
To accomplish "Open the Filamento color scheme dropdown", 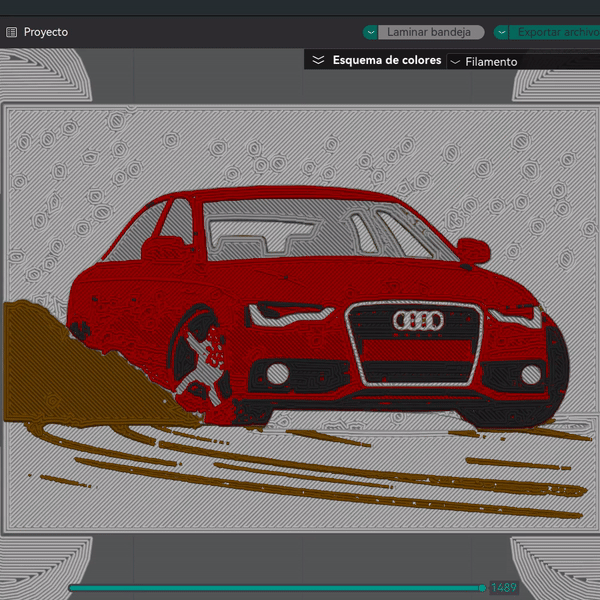I will click(490, 61).
